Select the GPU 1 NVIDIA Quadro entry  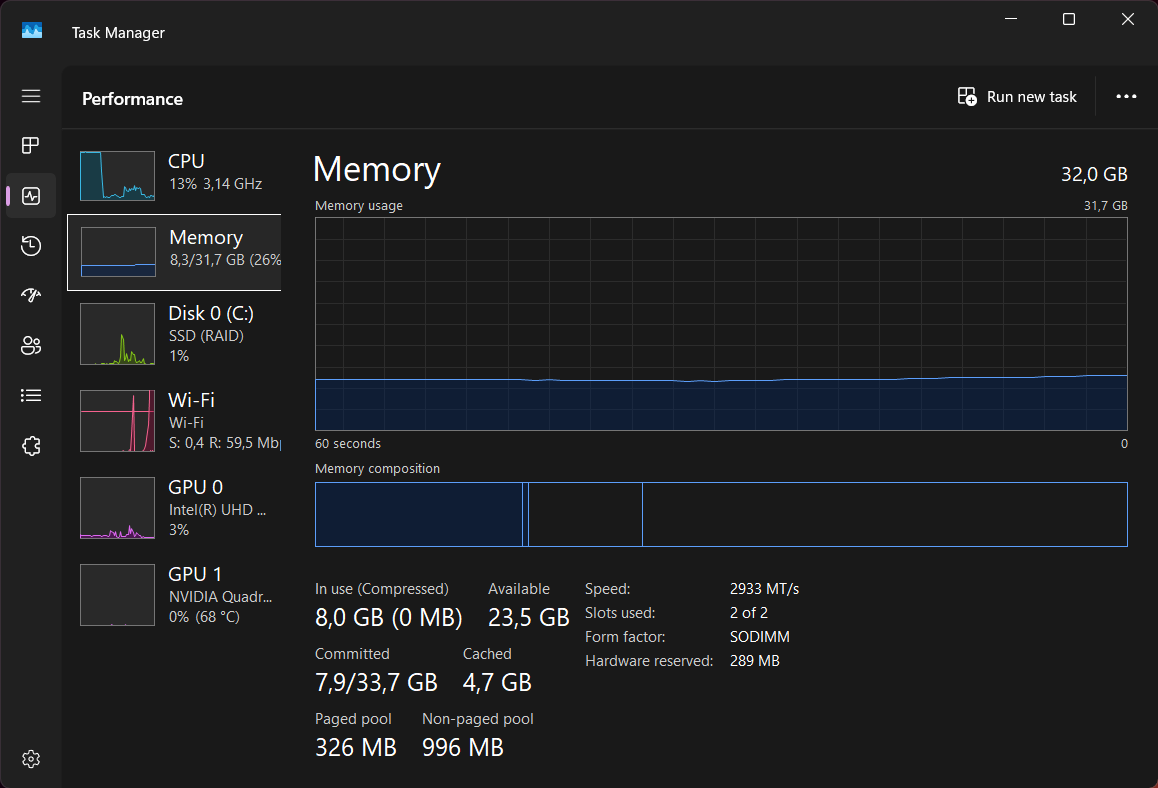click(174, 595)
